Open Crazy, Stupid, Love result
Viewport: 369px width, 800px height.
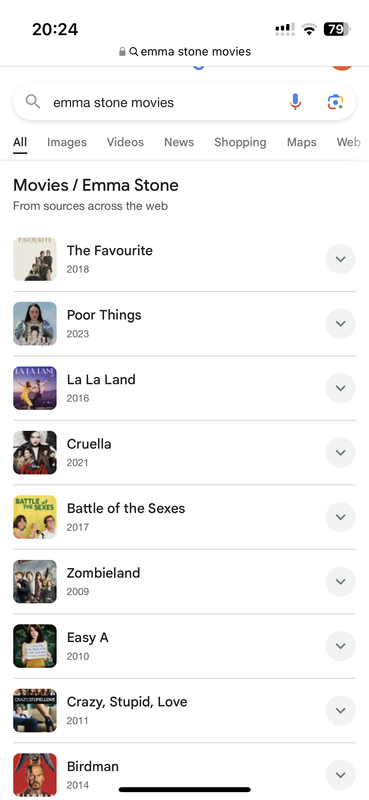(127, 702)
